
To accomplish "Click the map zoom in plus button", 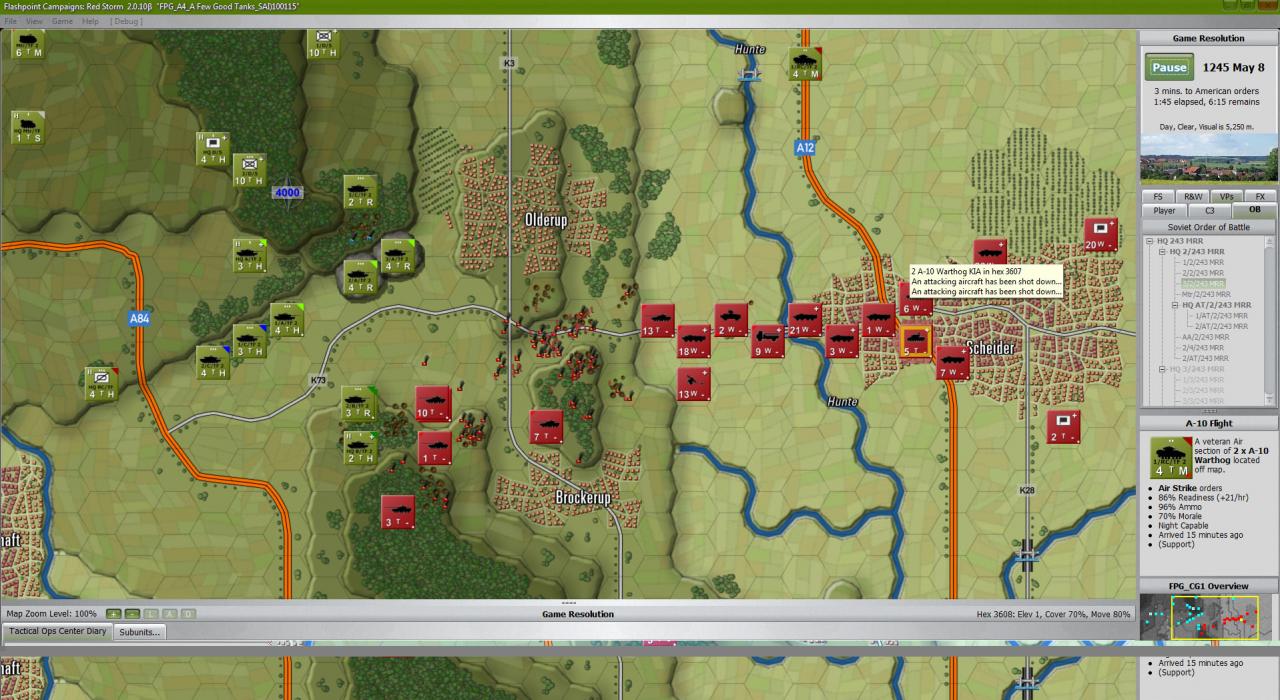I will click(113, 614).
